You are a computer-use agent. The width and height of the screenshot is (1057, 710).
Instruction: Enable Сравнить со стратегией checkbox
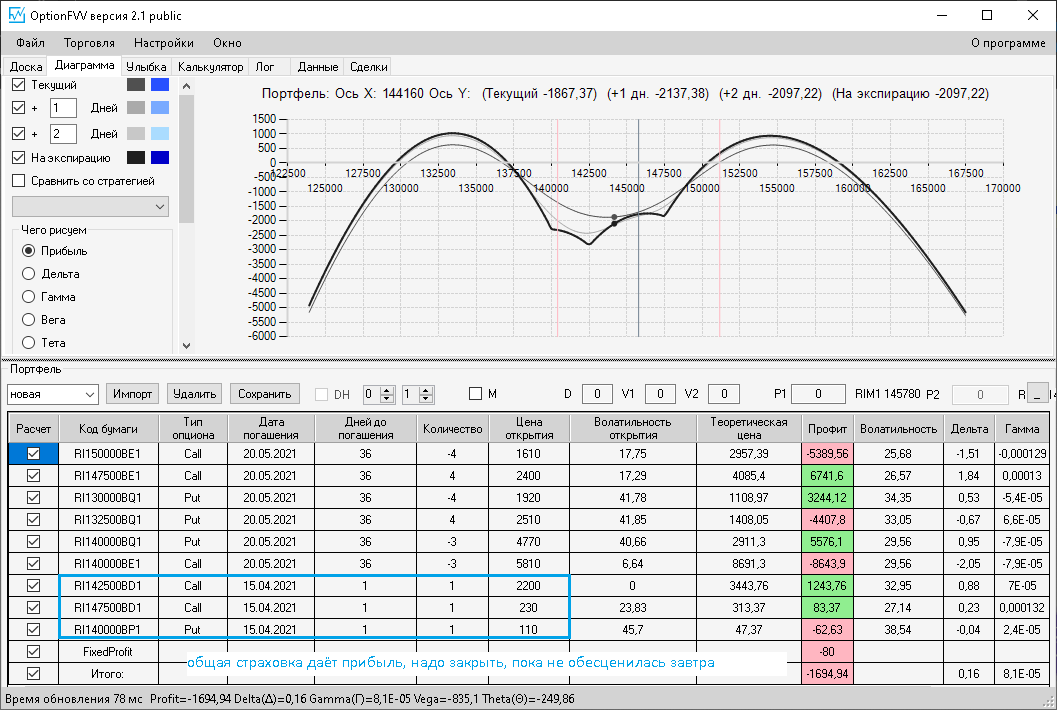(x=18, y=181)
